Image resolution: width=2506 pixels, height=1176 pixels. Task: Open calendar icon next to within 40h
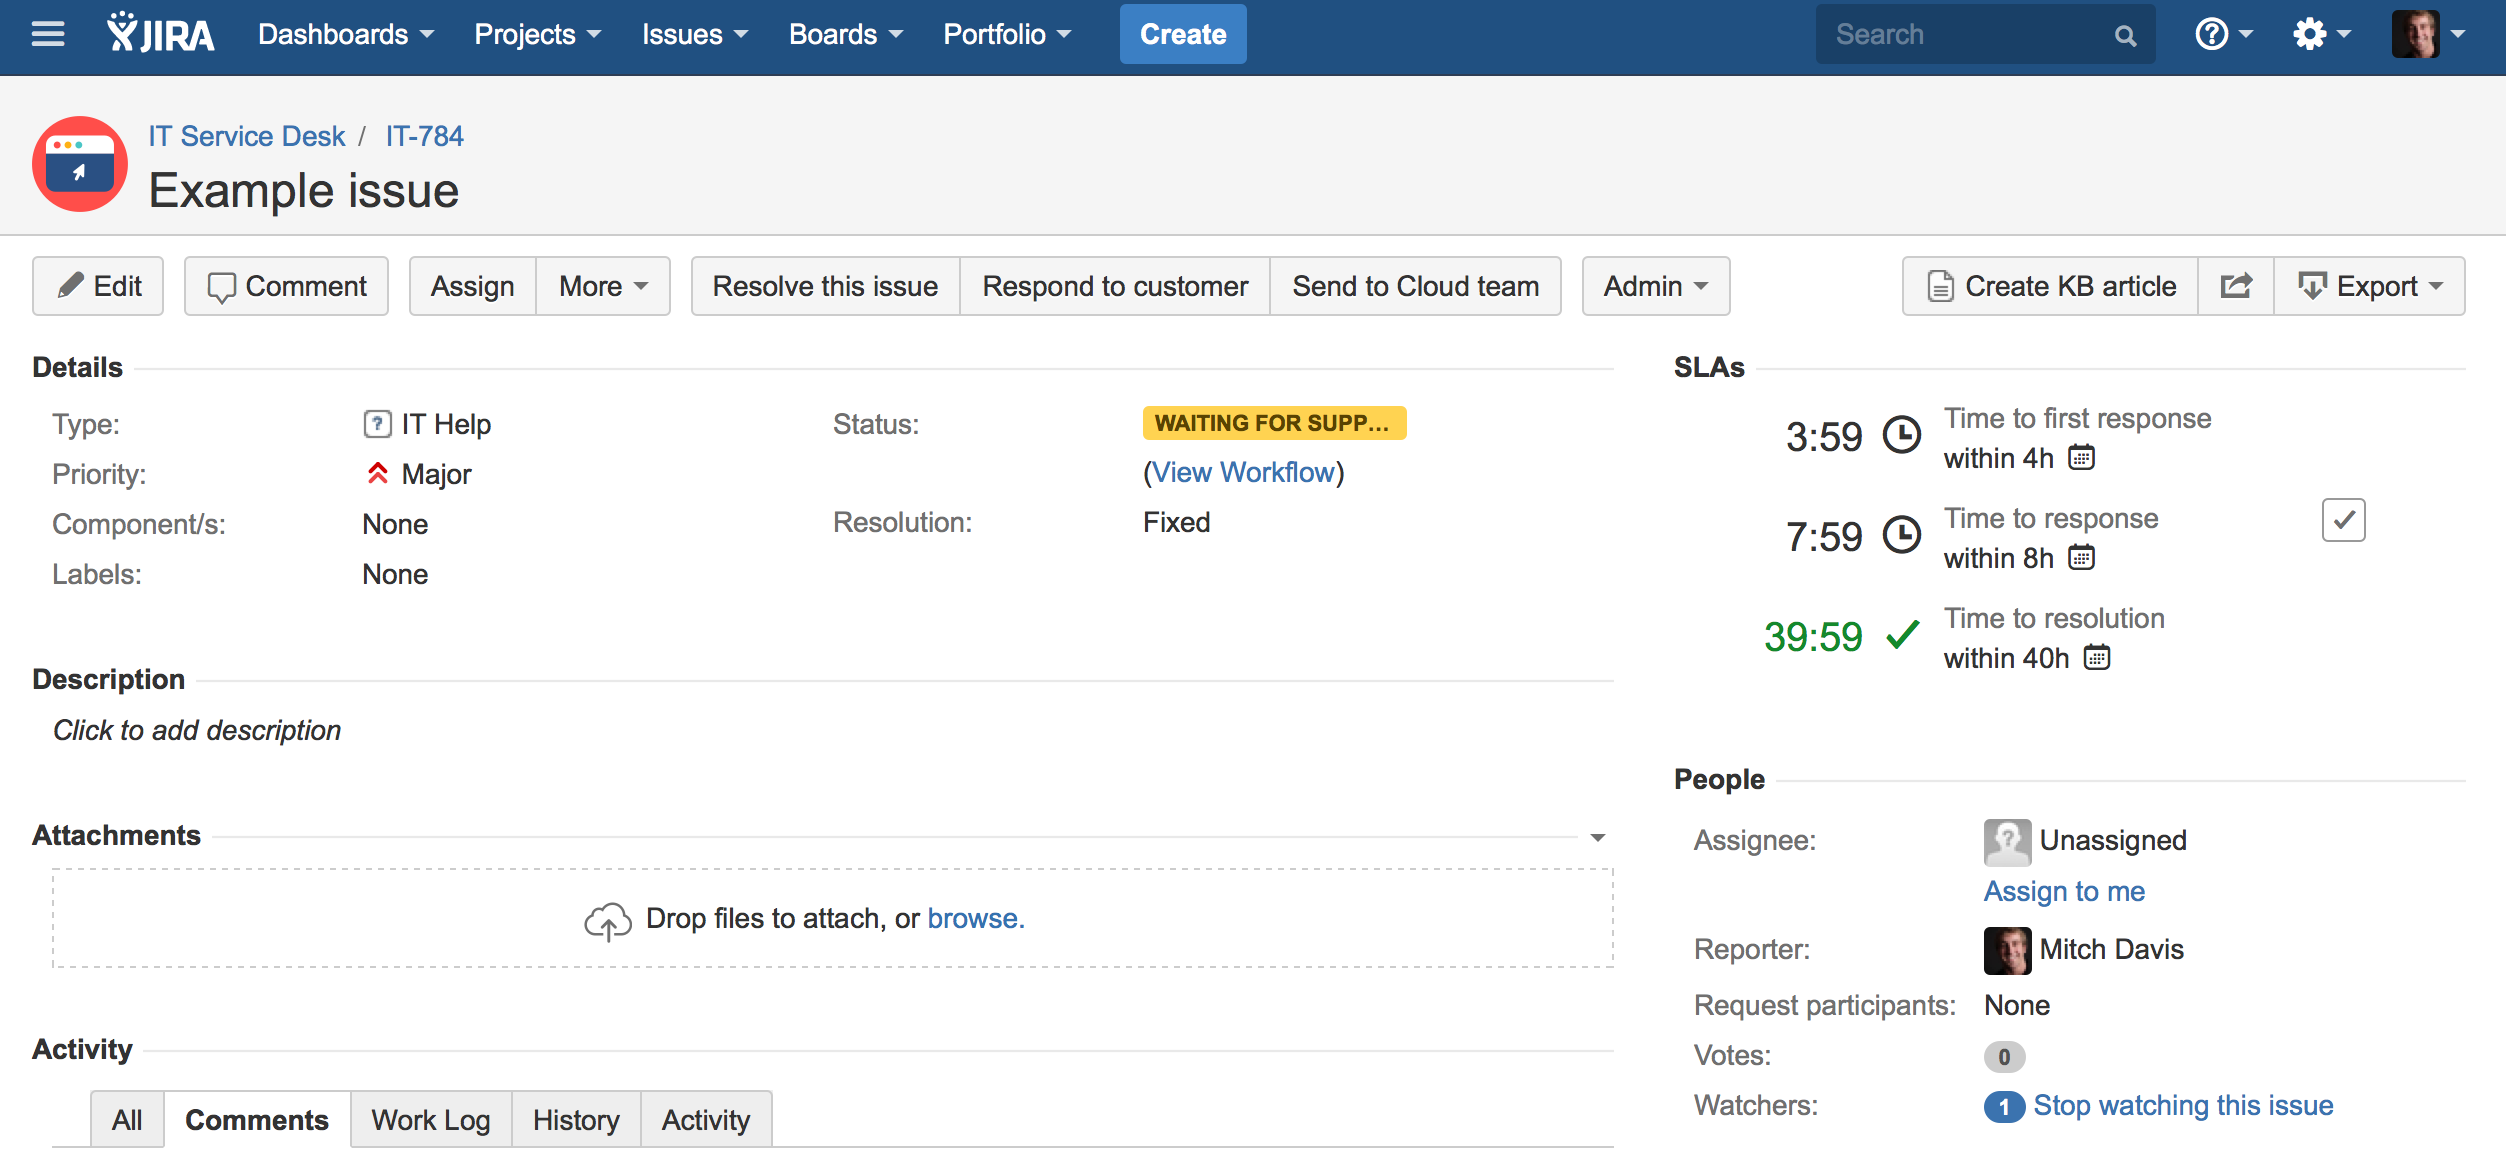[2097, 657]
